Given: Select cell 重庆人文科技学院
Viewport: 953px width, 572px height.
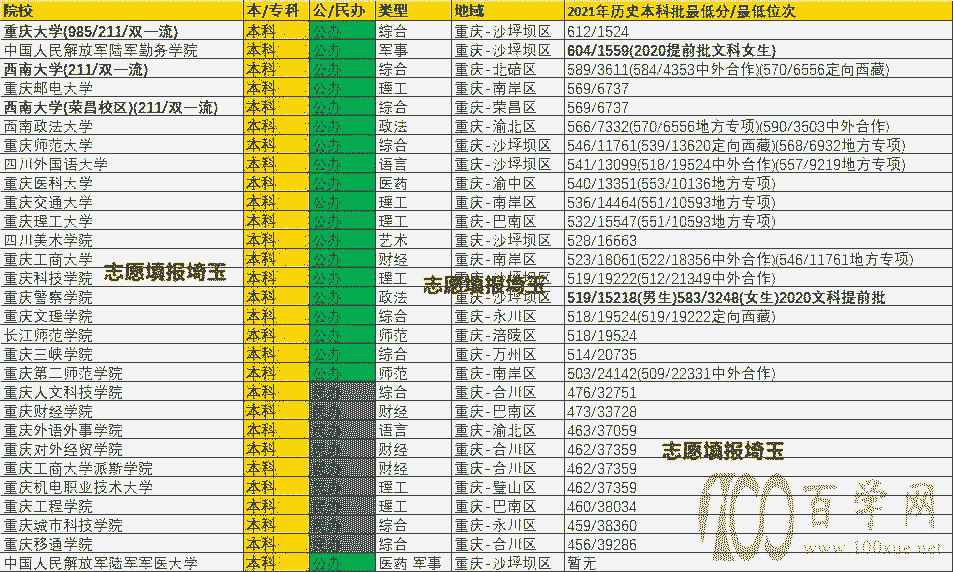Looking at the screenshot, I should (122, 392).
